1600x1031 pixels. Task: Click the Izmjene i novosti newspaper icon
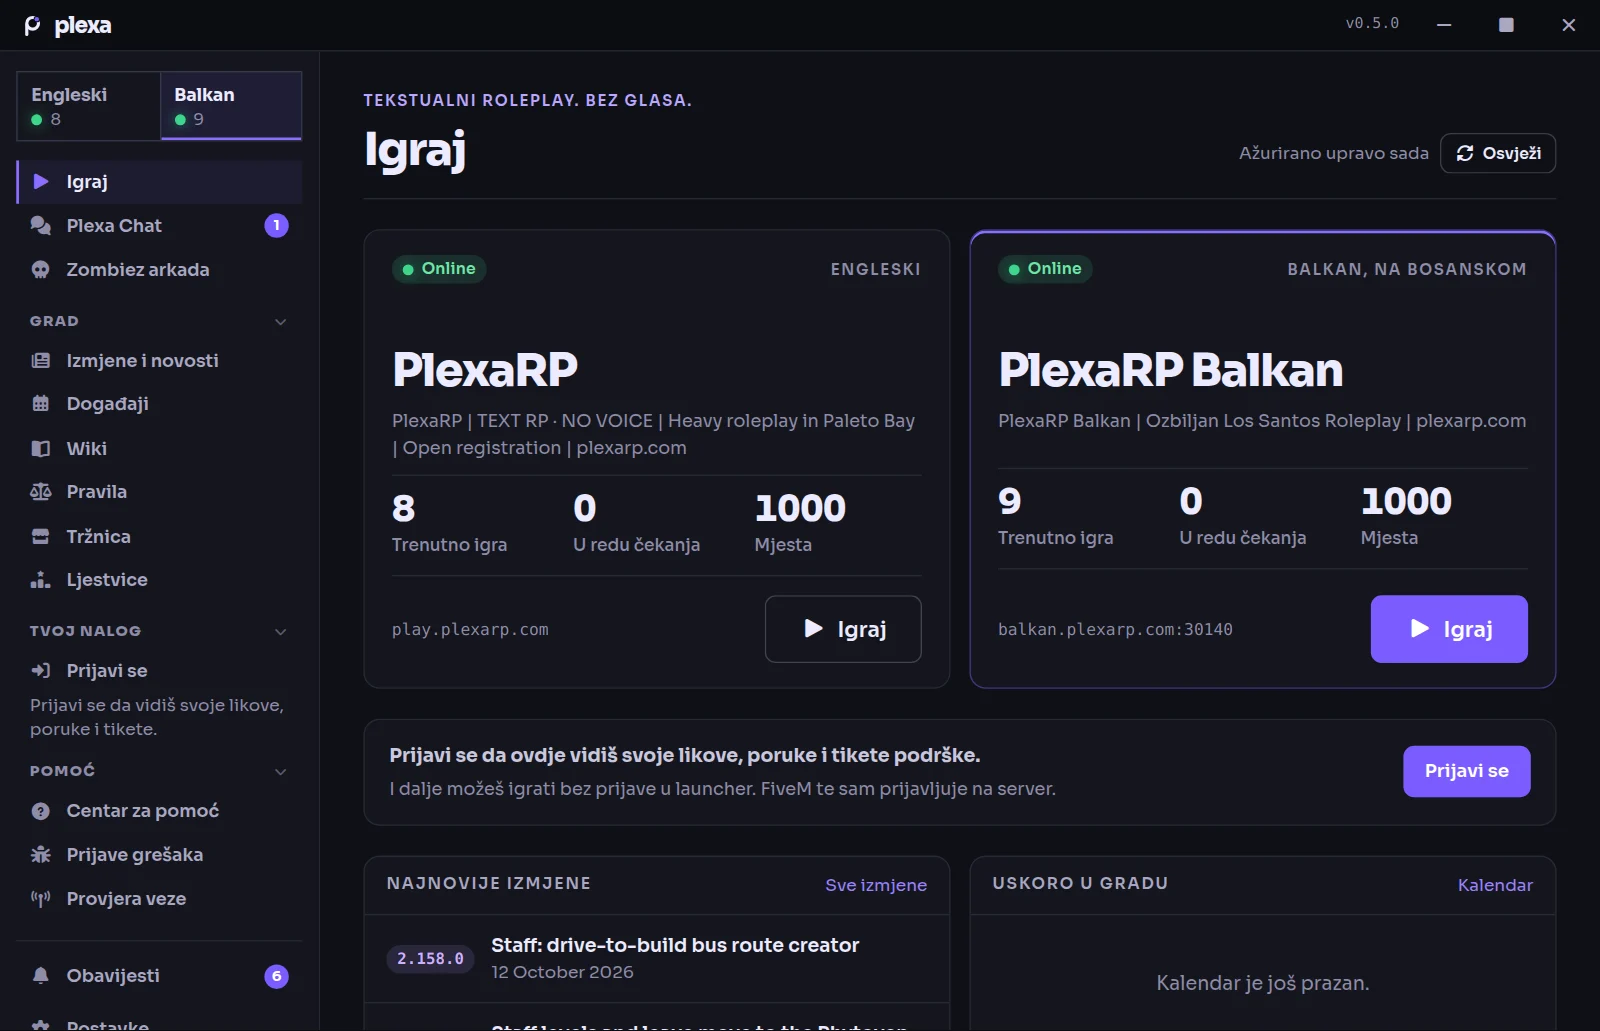tap(41, 361)
